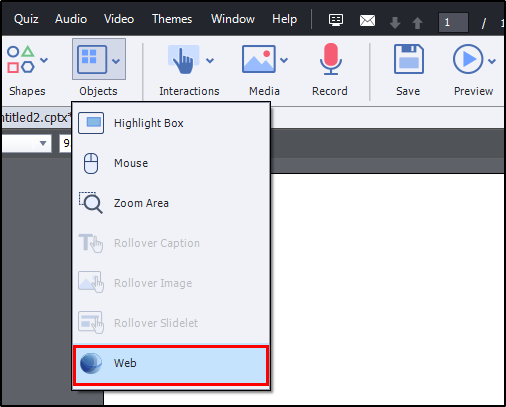The width and height of the screenshot is (506, 407).
Task: Open the Quiz menu
Action: tap(26, 19)
